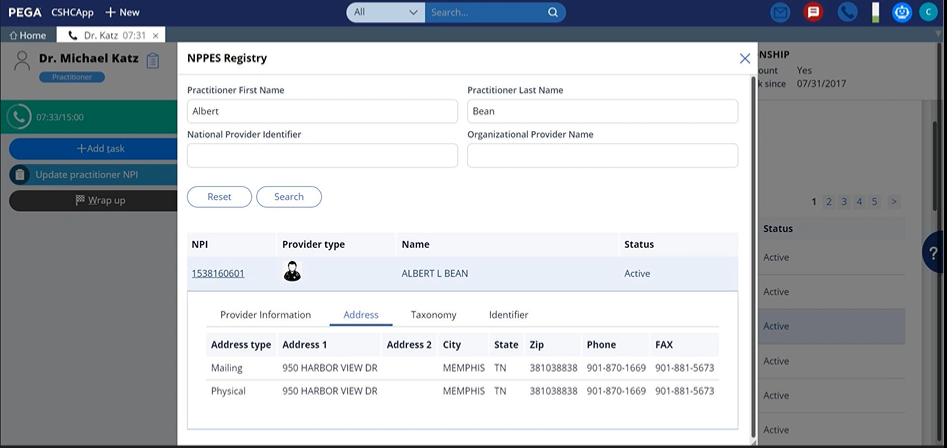Click the Wrap up button
This screenshot has width=947, height=448.
pyautogui.click(x=93, y=200)
